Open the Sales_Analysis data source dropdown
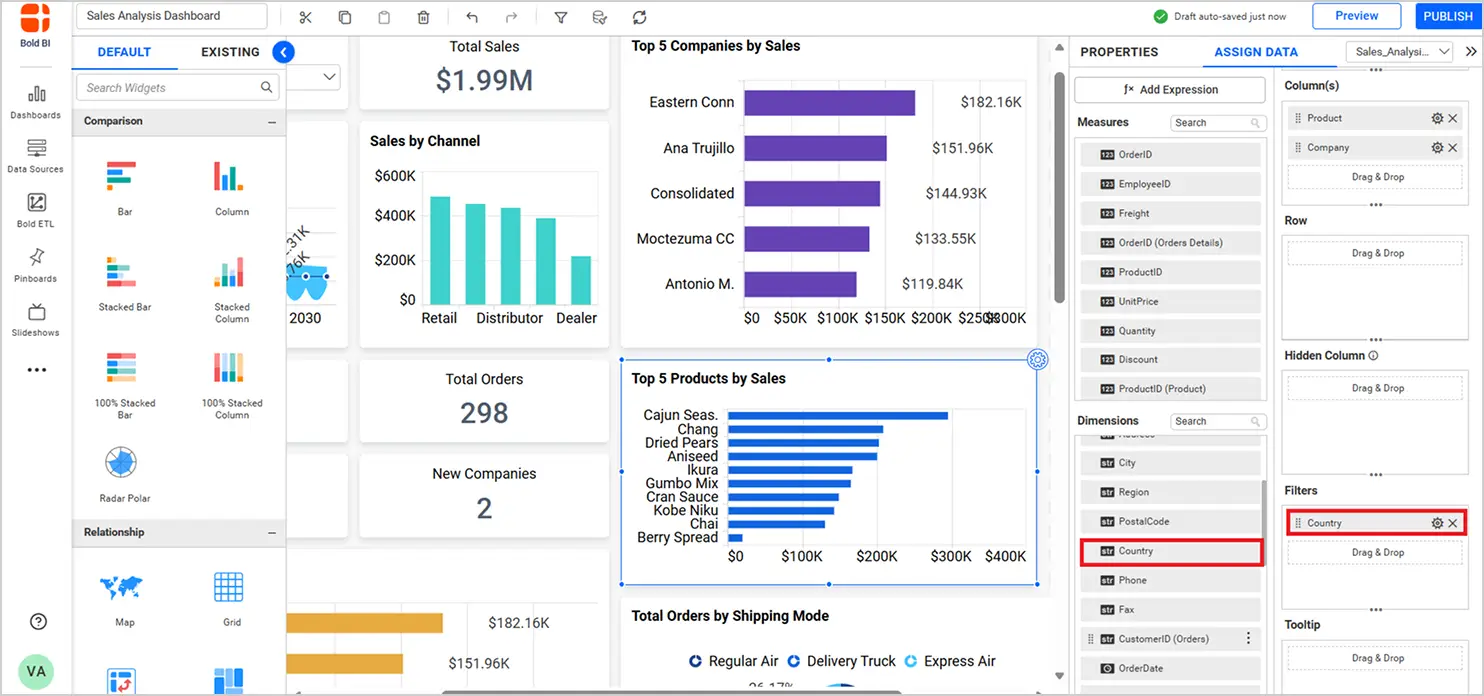Image resolution: width=1484 pixels, height=696 pixels. point(1399,51)
